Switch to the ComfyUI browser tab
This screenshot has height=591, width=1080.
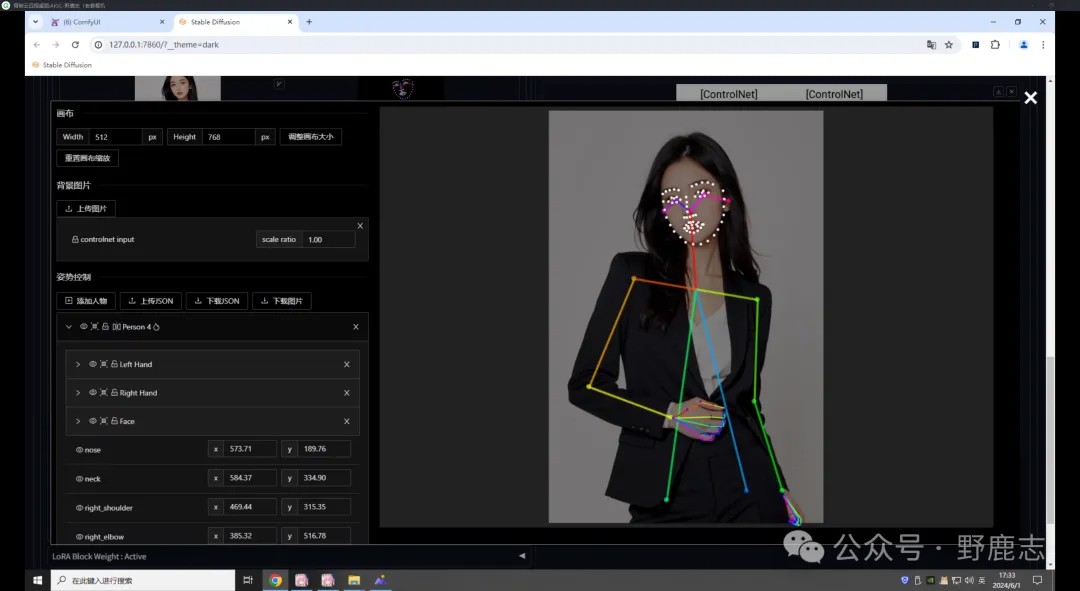(107, 21)
